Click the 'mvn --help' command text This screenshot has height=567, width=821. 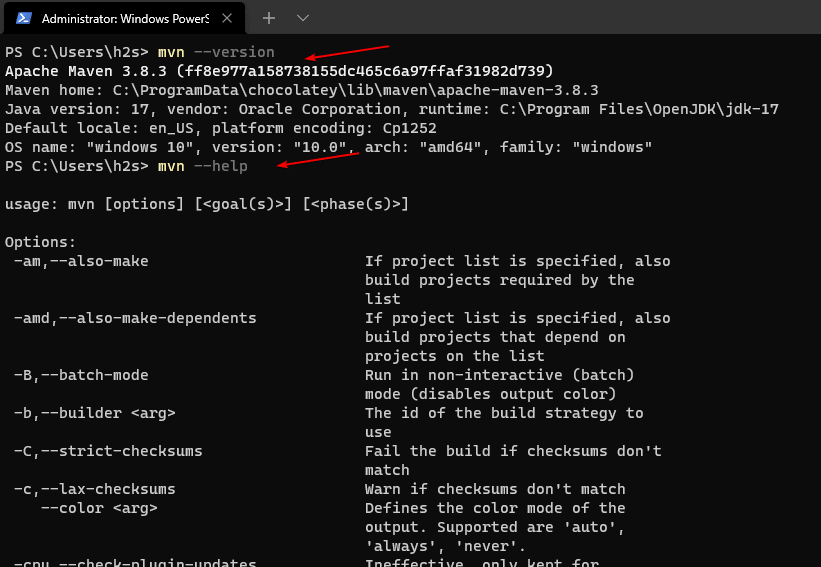[203, 166]
